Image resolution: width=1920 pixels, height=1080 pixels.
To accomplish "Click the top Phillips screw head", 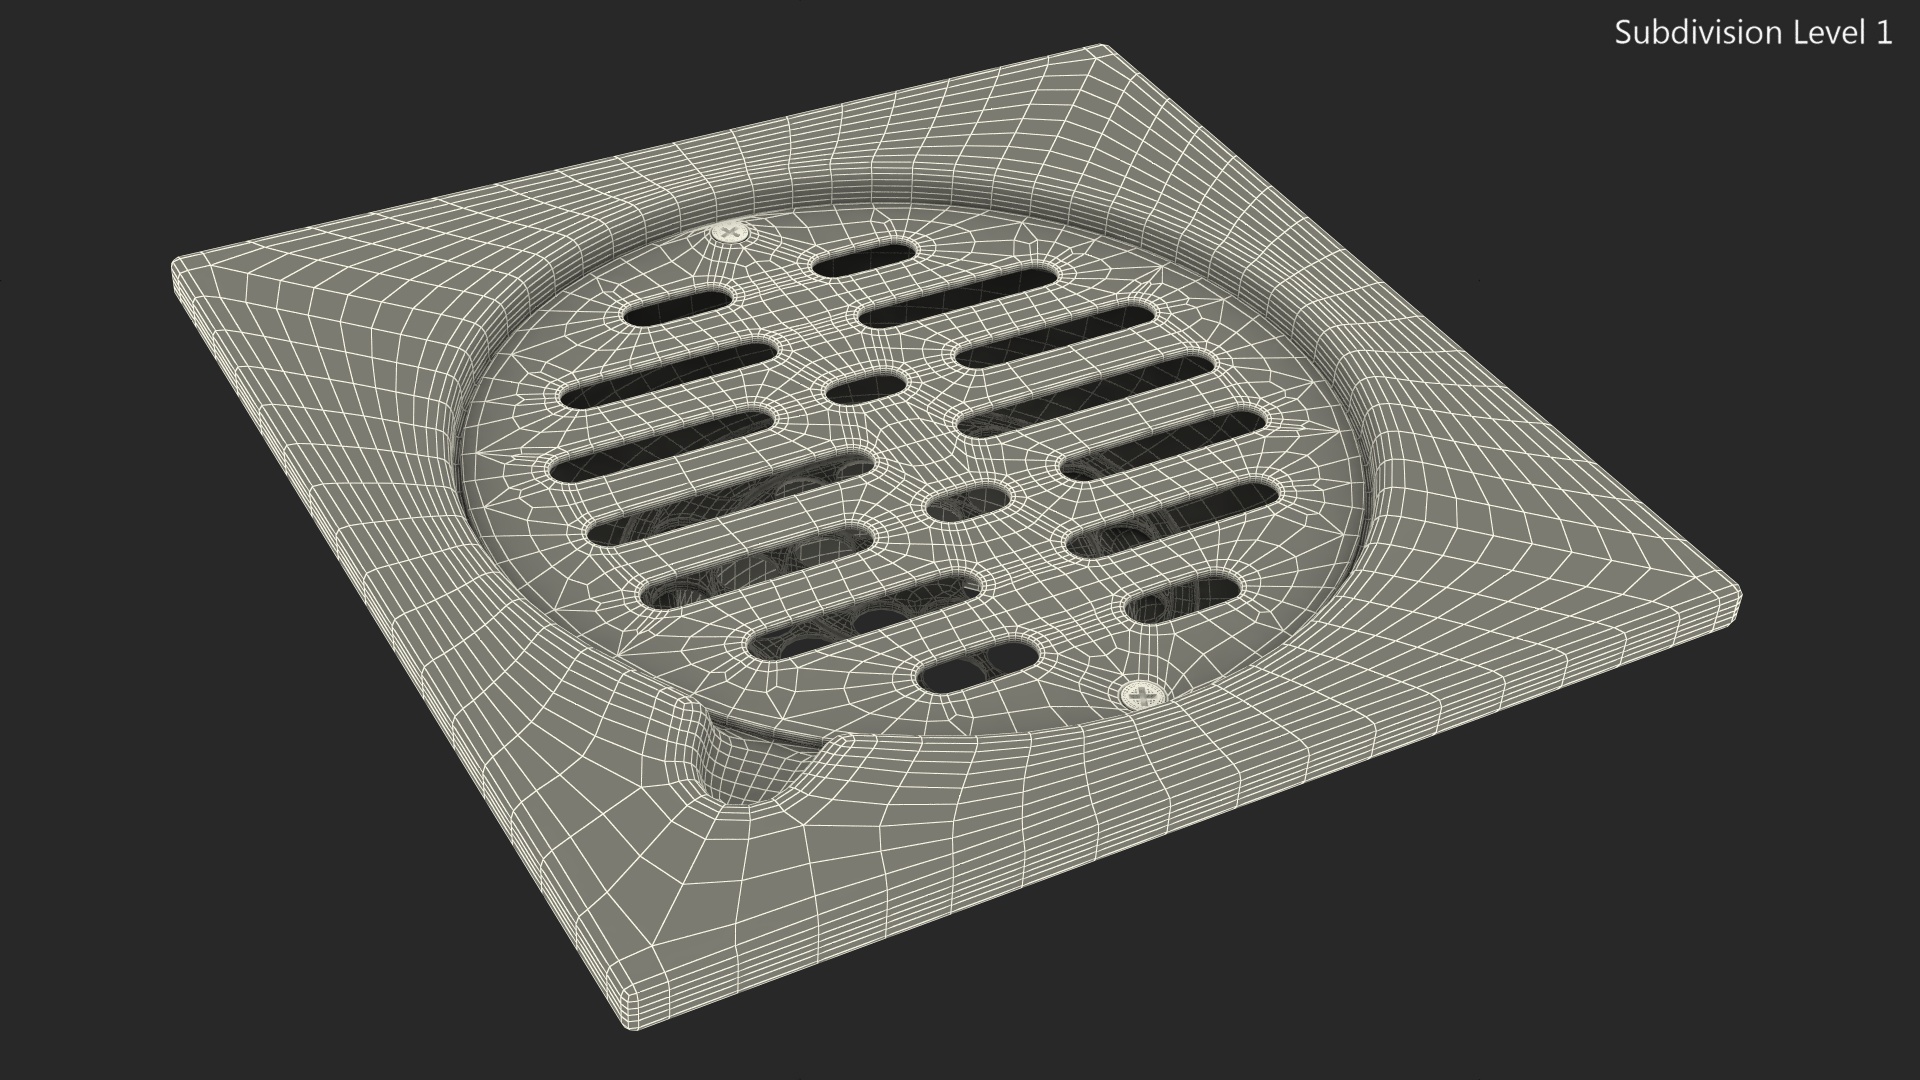I will click(732, 233).
